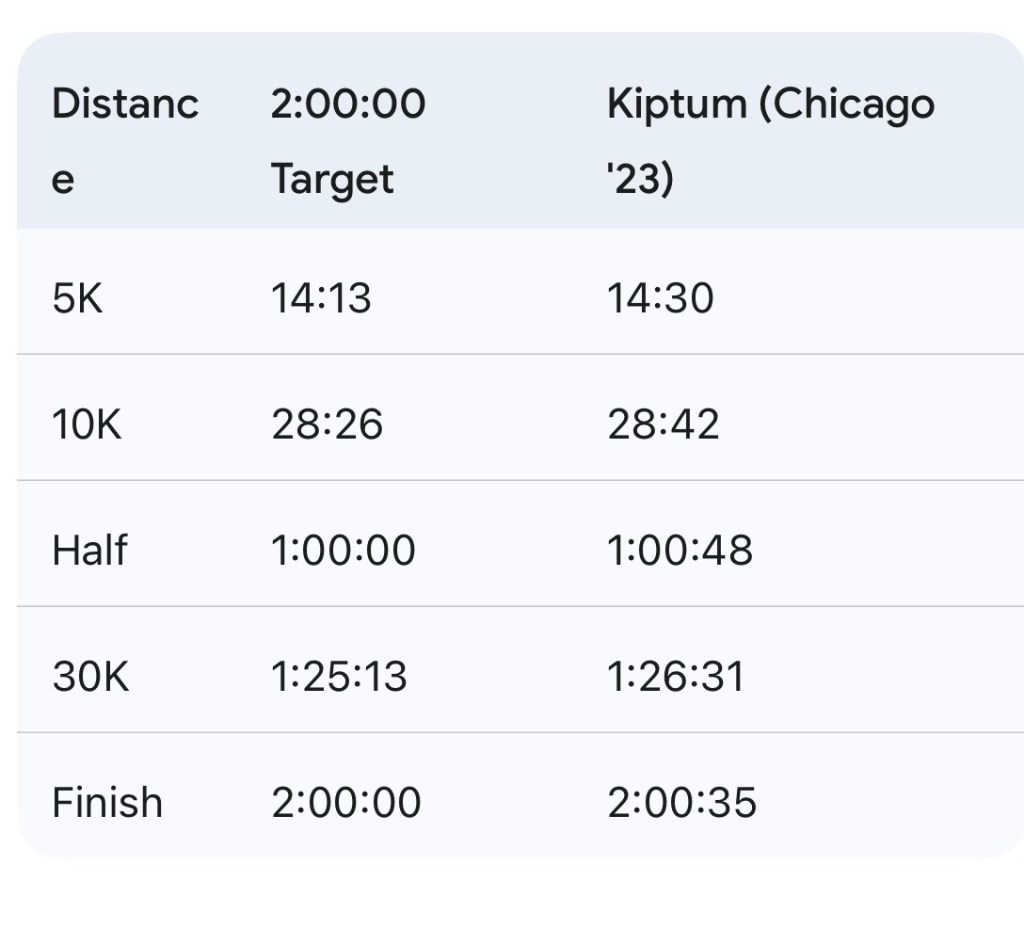Screen dimensions: 1024x928
Task: Select the 30K row label
Action: [x=90, y=677]
